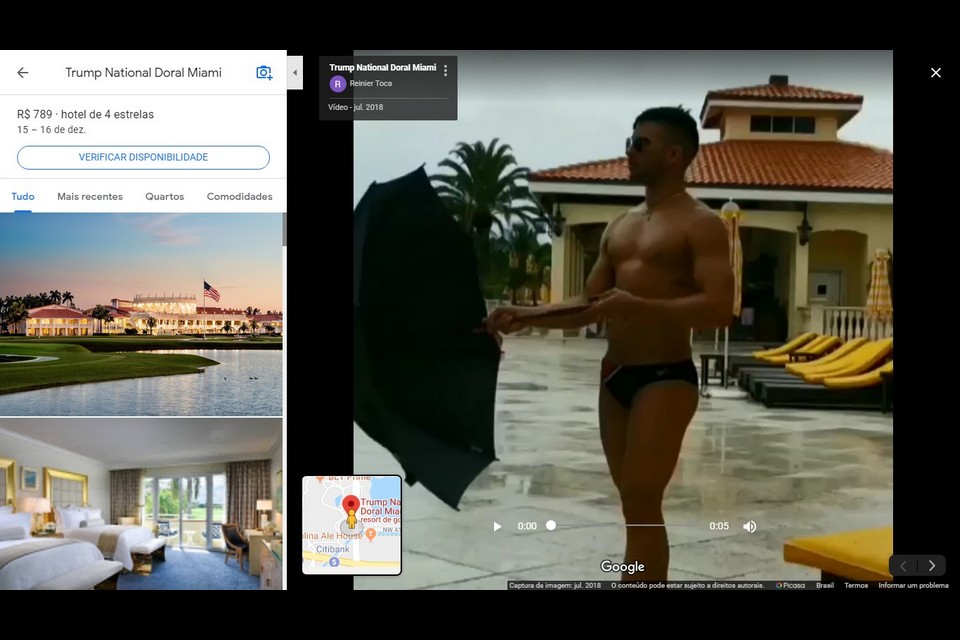Switch to the Comodidades tab
960x640 pixels.
pyautogui.click(x=239, y=197)
